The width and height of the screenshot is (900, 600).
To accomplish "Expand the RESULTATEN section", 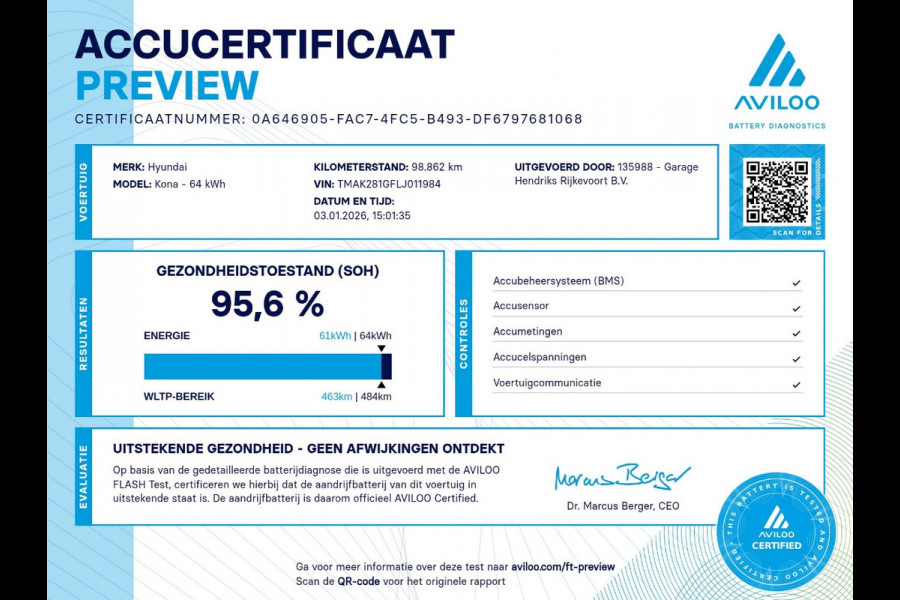I will tap(86, 332).
